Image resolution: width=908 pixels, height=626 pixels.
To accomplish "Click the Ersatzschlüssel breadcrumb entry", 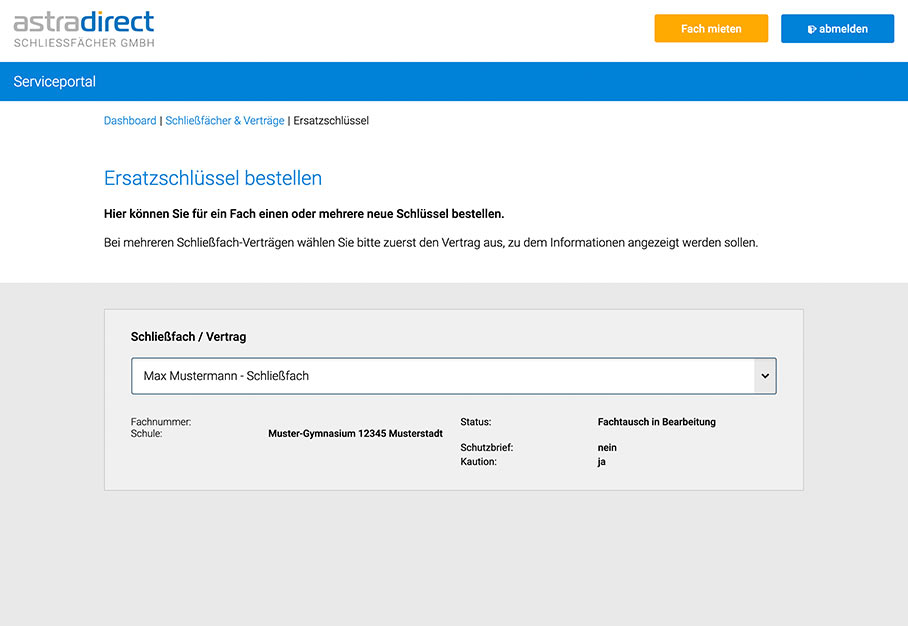I will coord(329,120).
